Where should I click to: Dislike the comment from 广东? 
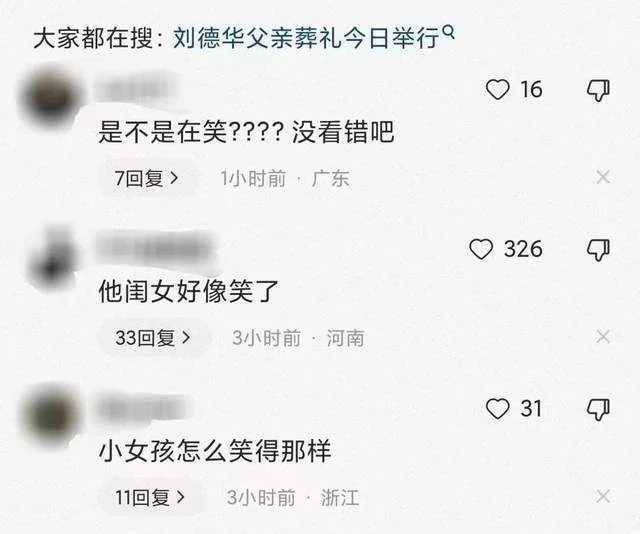598,90
